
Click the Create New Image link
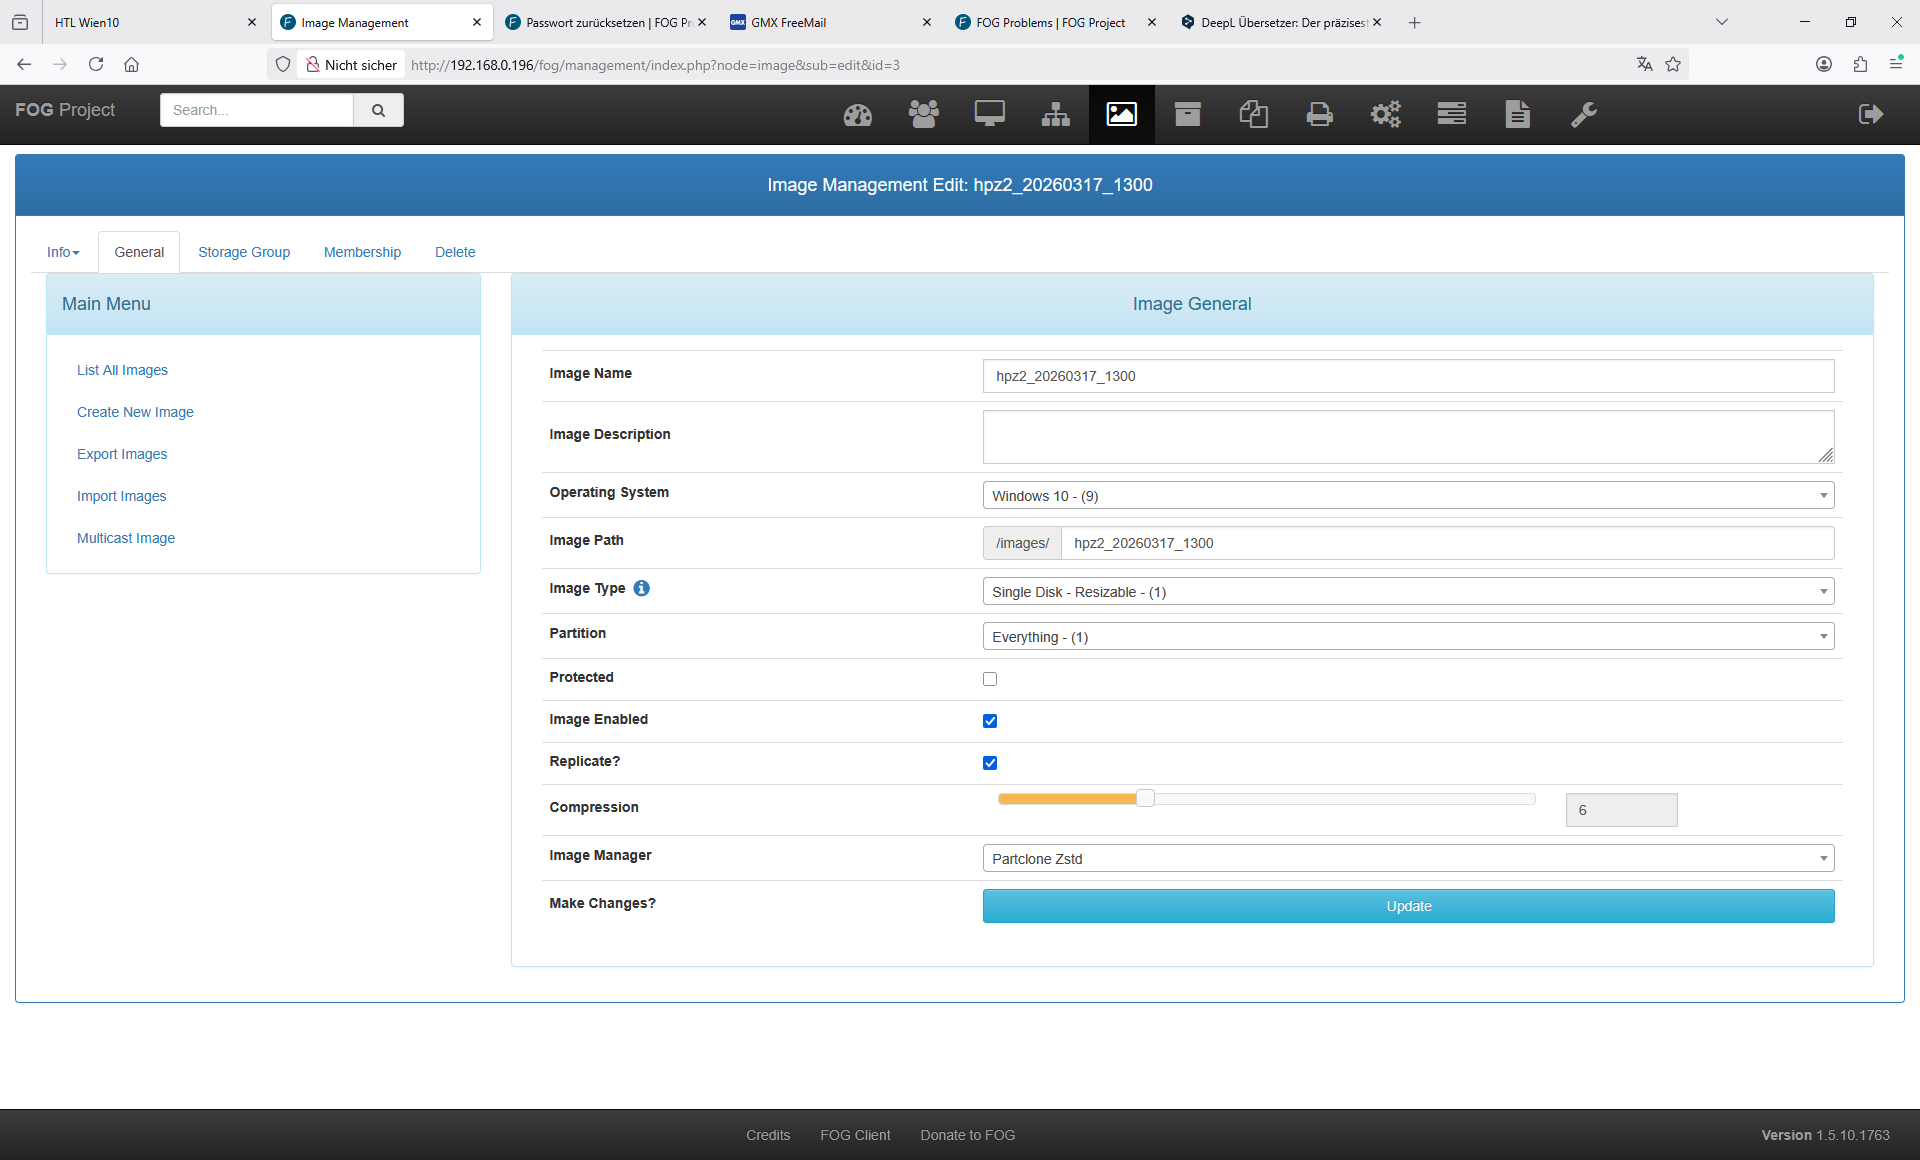135,412
